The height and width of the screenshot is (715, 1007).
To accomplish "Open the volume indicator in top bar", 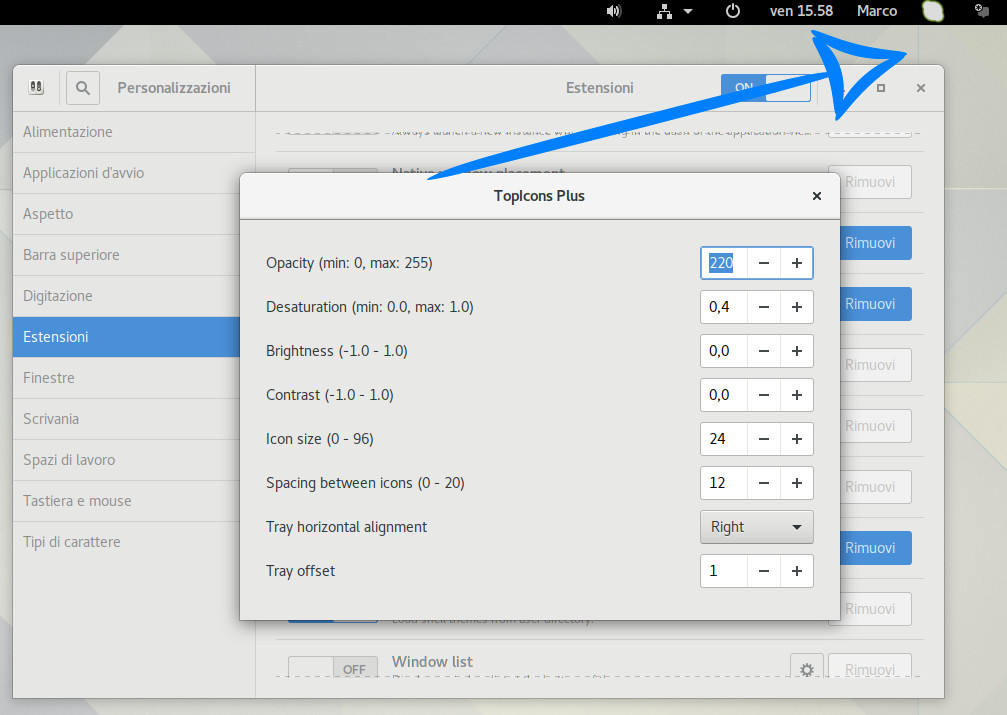I will (x=614, y=11).
